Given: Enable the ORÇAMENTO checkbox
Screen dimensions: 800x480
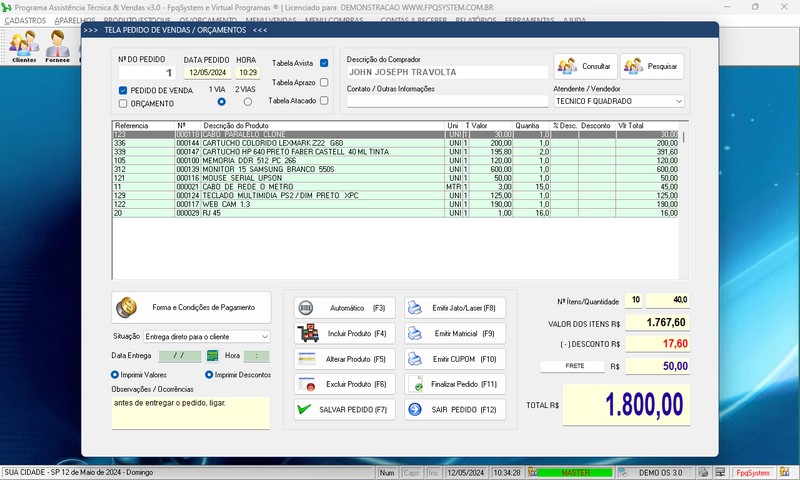Looking at the screenshot, I should (123, 103).
